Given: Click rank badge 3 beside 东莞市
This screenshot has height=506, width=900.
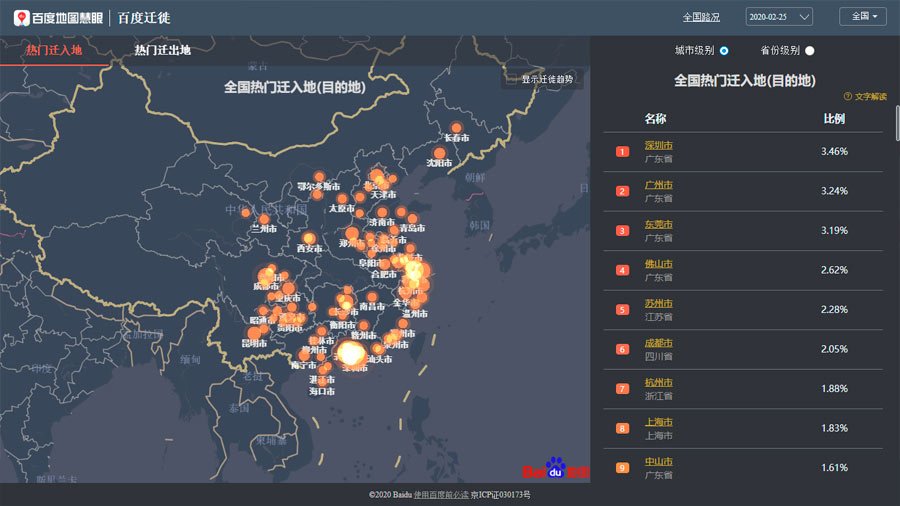Looking at the screenshot, I should tap(622, 231).
